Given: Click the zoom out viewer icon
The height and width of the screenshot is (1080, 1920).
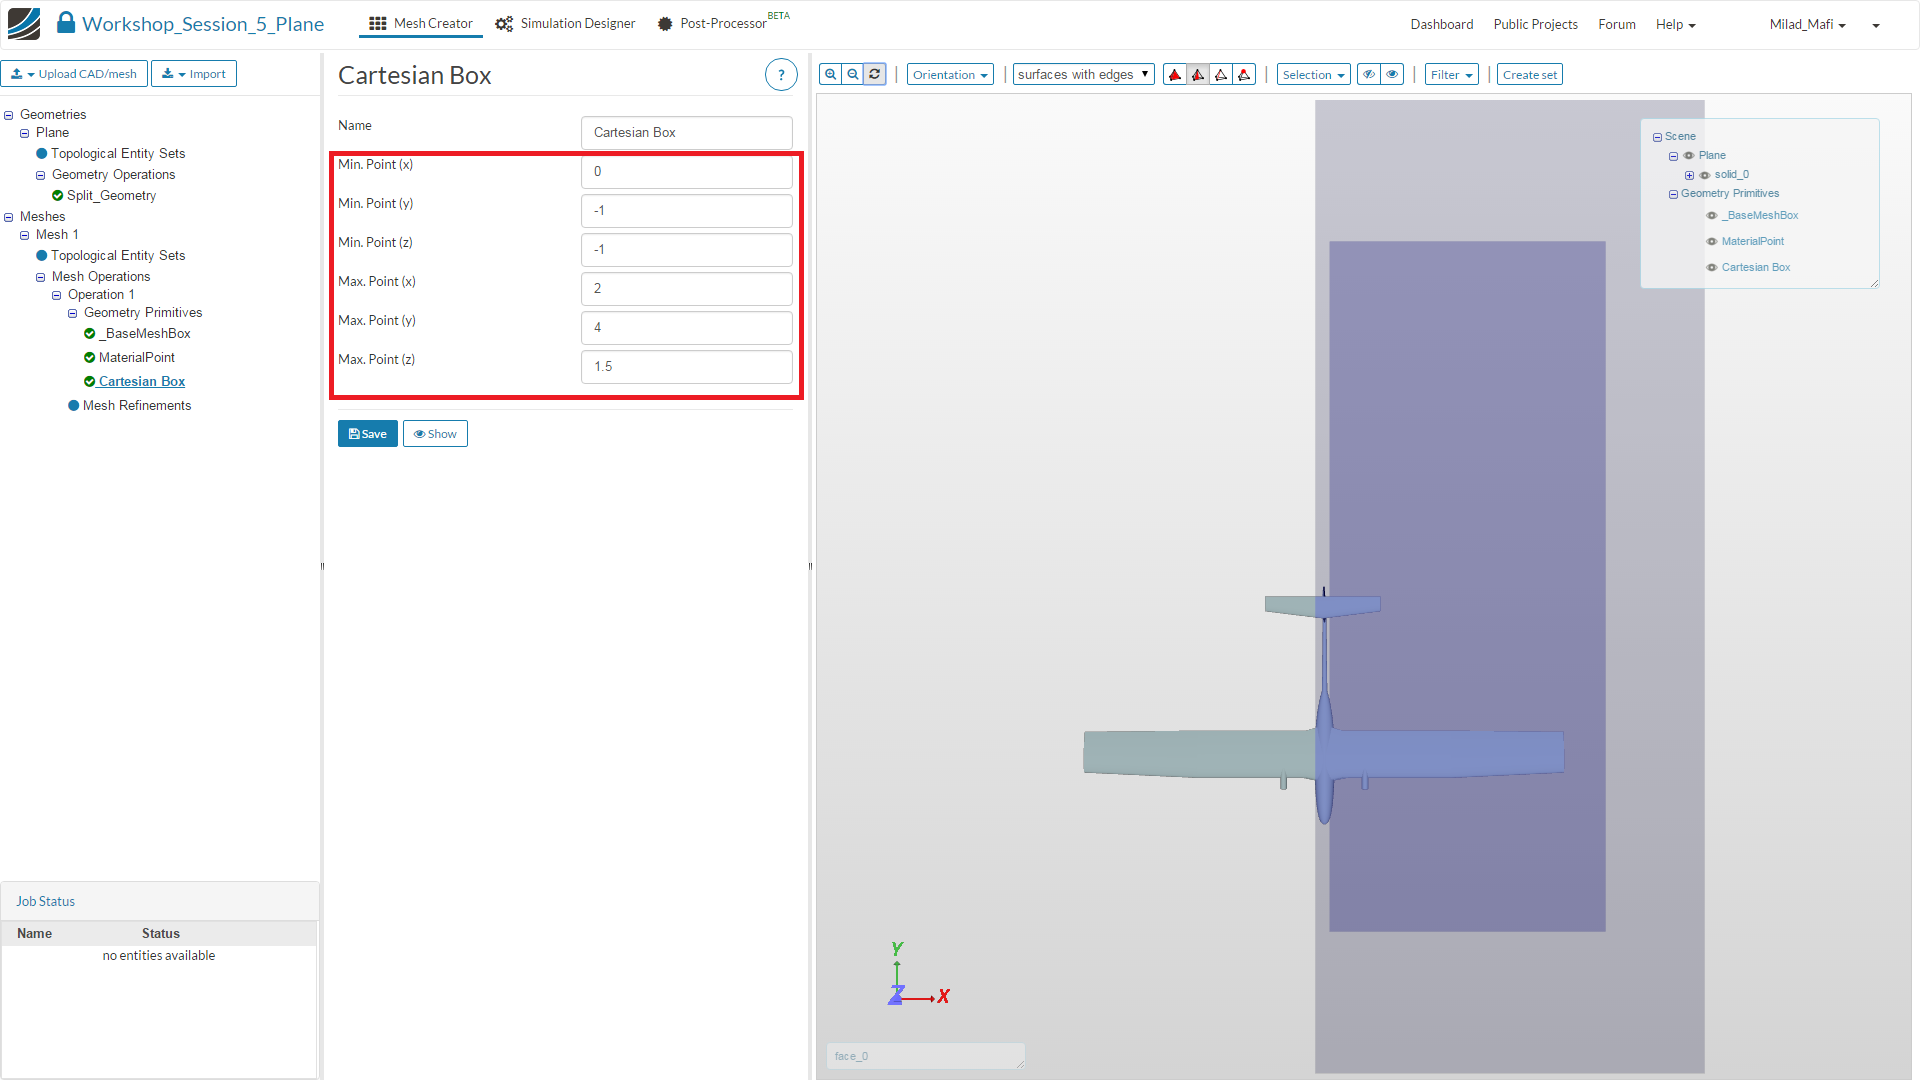Looking at the screenshot, I should (853, 75).
